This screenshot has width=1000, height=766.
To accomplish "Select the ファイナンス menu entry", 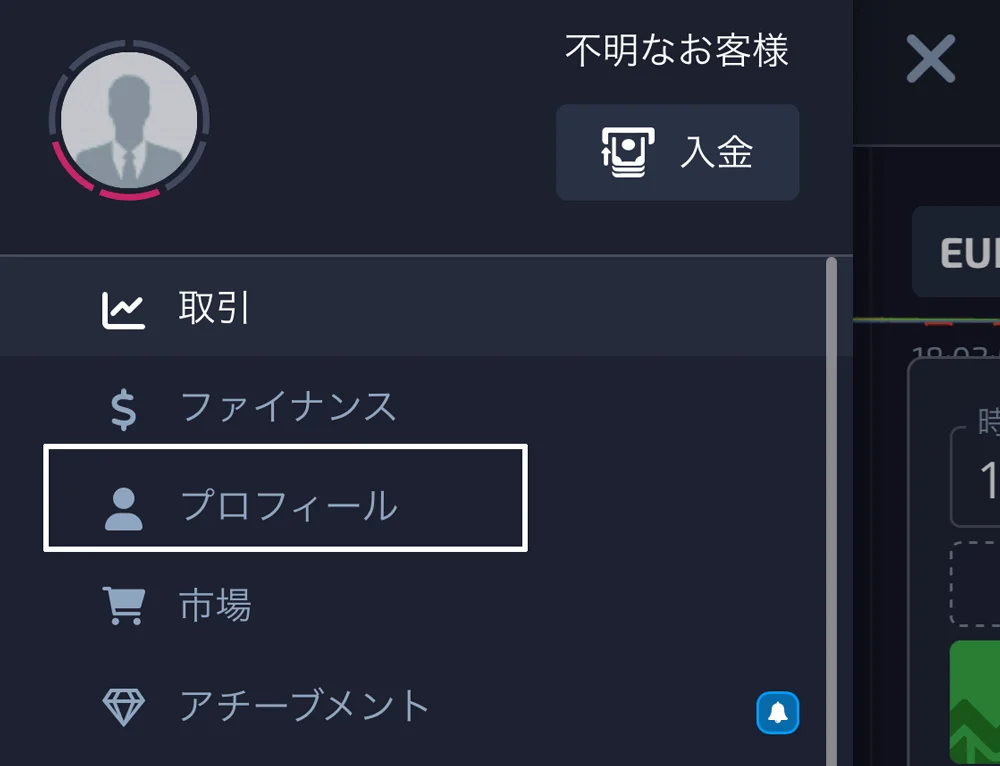I will click(286, 407).
